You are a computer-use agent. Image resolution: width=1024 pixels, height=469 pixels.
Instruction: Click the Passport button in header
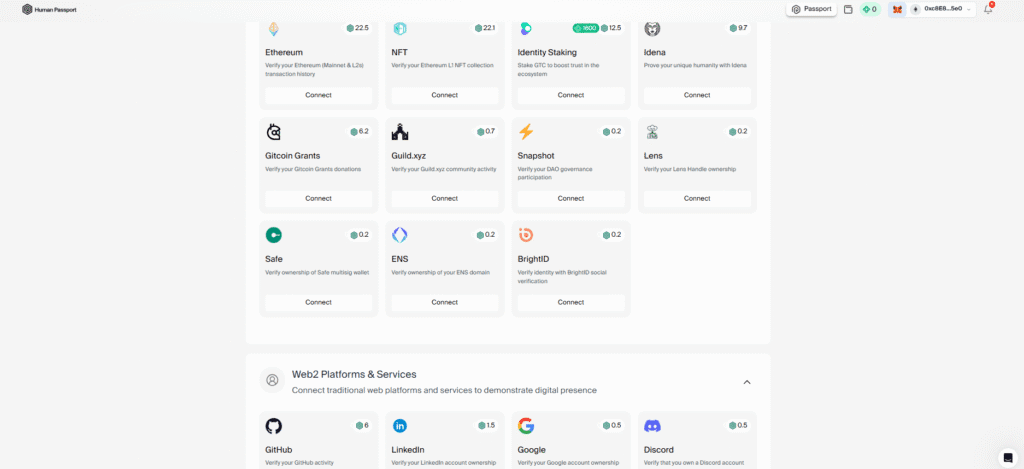pos(812,9)
